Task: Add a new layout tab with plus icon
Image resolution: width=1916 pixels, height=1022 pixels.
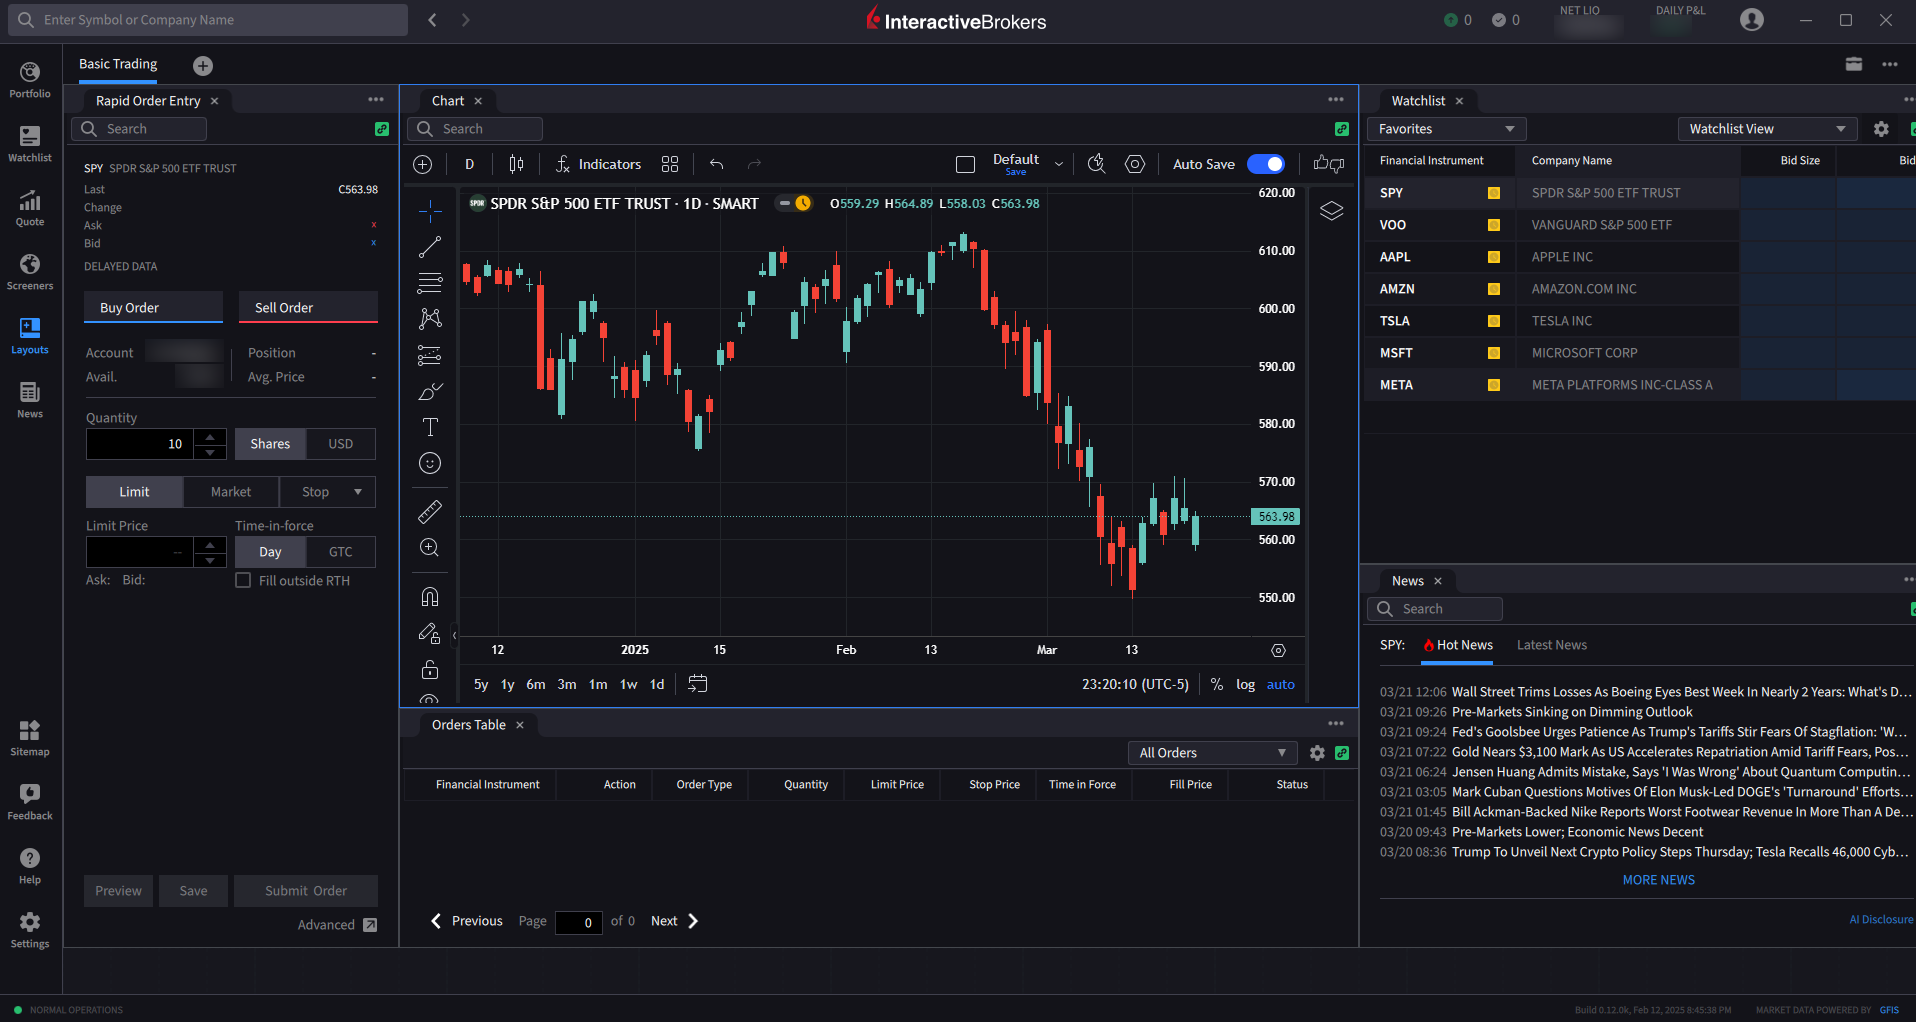Action: (203, 66)
